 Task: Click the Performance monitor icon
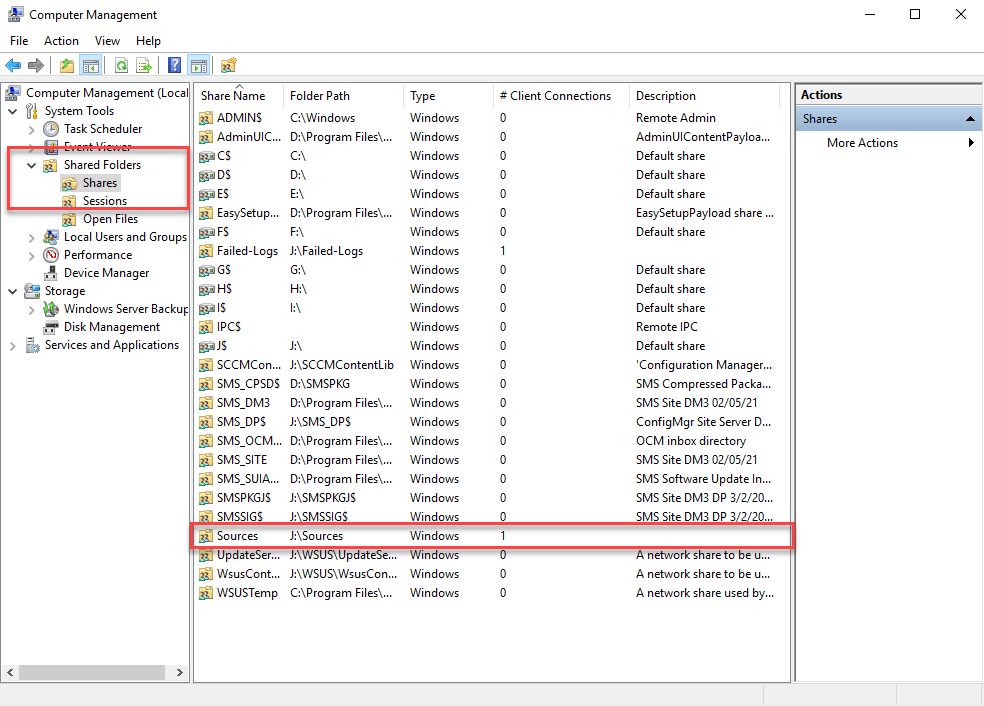[51, 255]
